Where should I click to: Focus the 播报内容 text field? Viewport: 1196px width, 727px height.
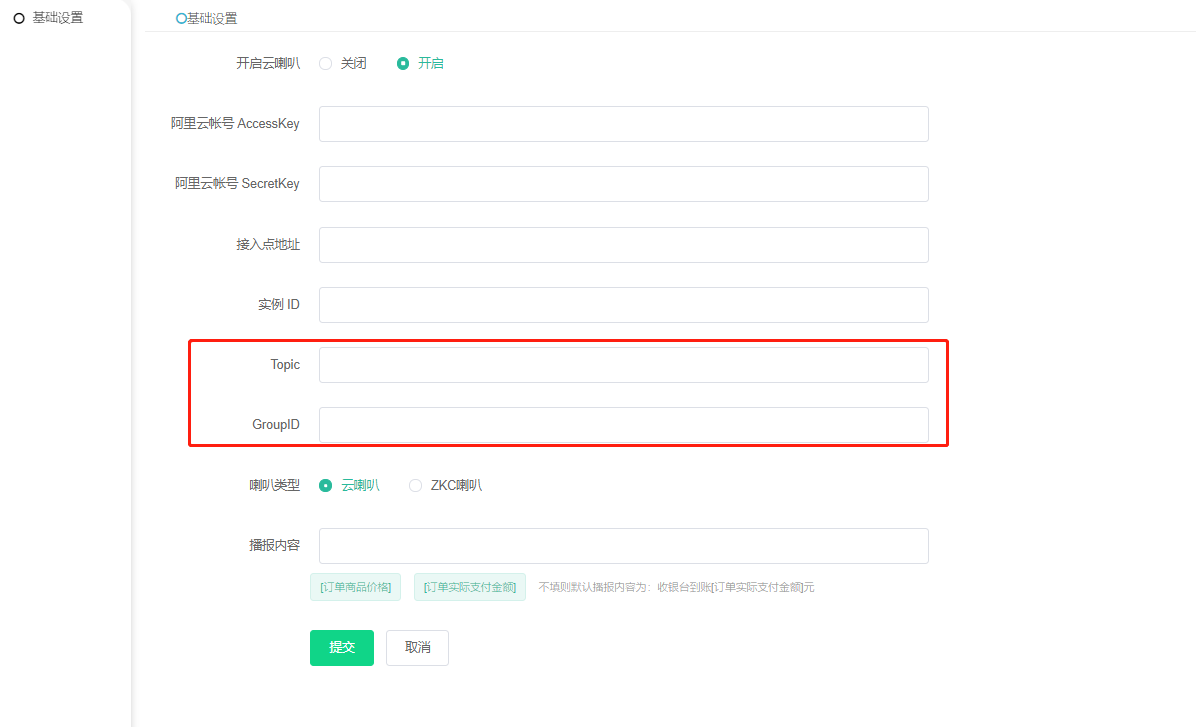pyautogui.click(x=623, y=546)
